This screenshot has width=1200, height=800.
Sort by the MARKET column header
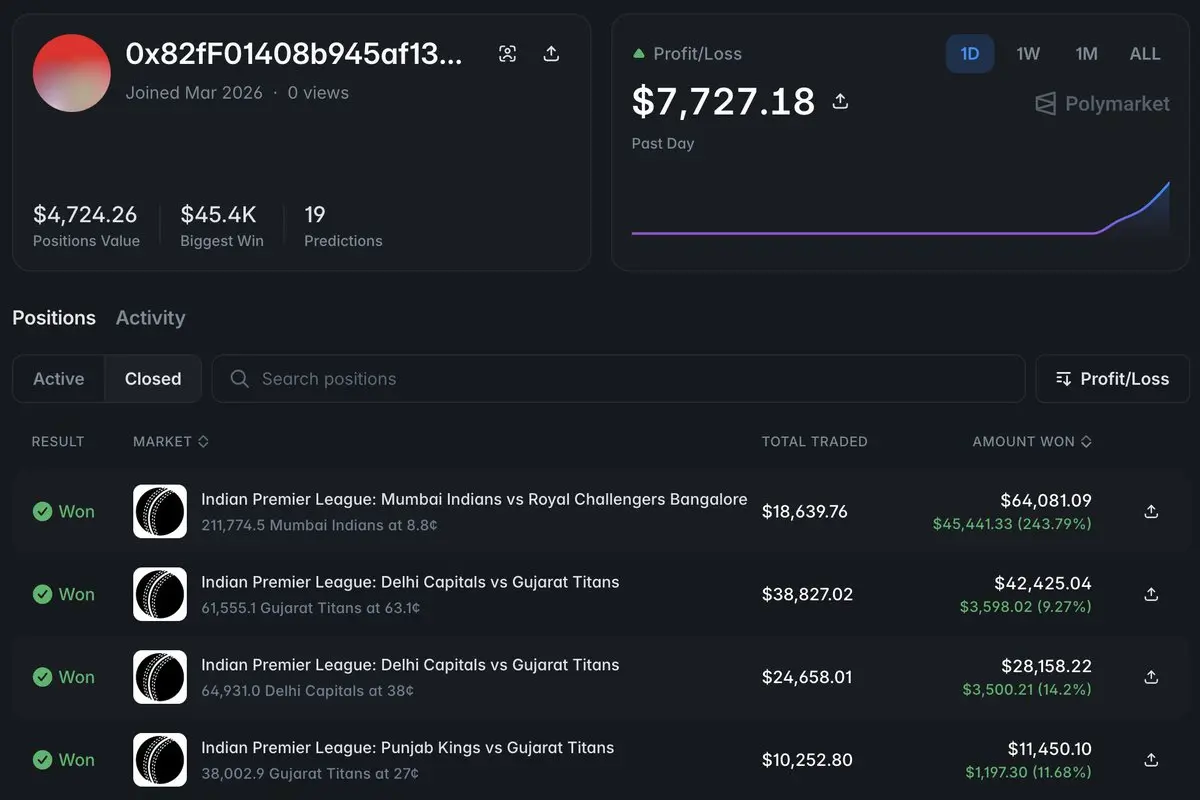(171, 441)
